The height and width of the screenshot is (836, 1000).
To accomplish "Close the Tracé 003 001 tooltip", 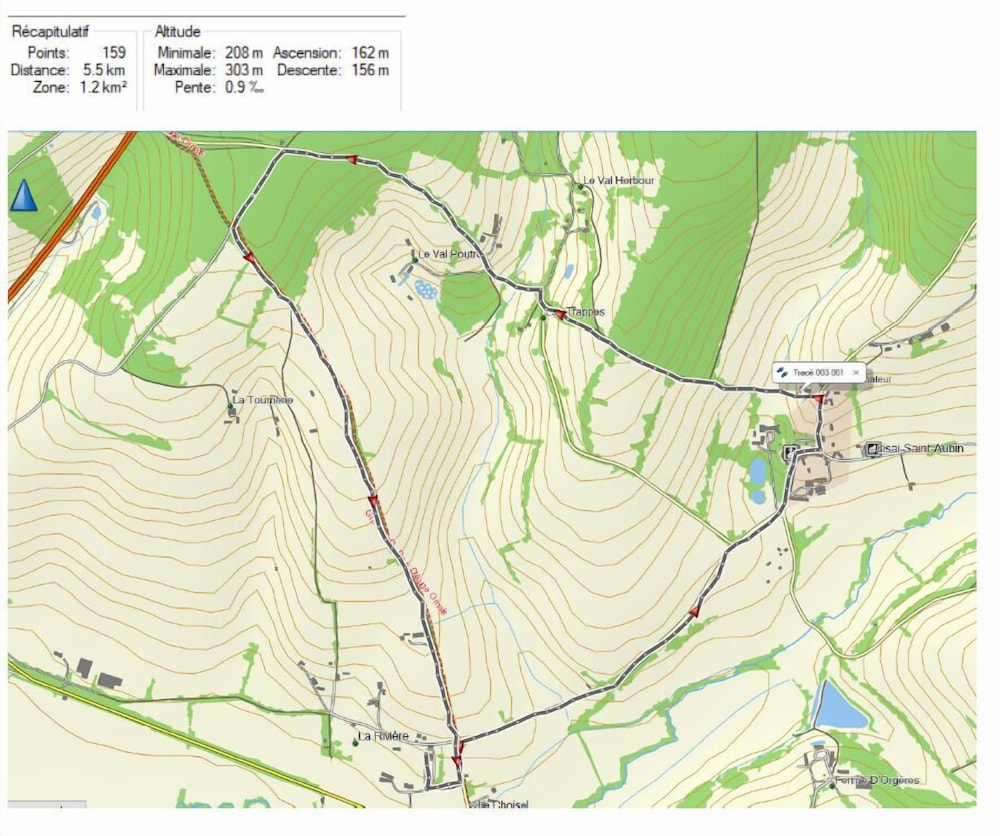I will 856,372.
